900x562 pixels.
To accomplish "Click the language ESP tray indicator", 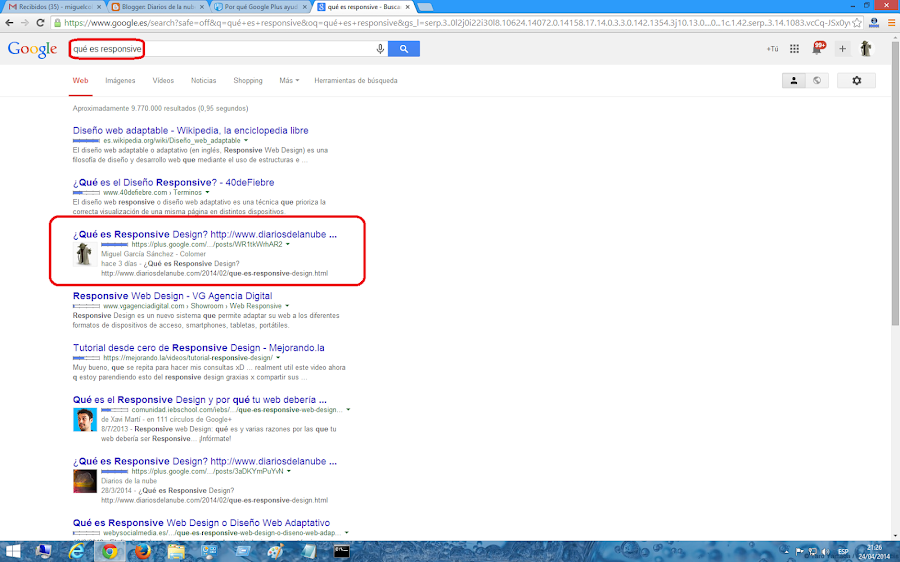I will pos(843,552).
